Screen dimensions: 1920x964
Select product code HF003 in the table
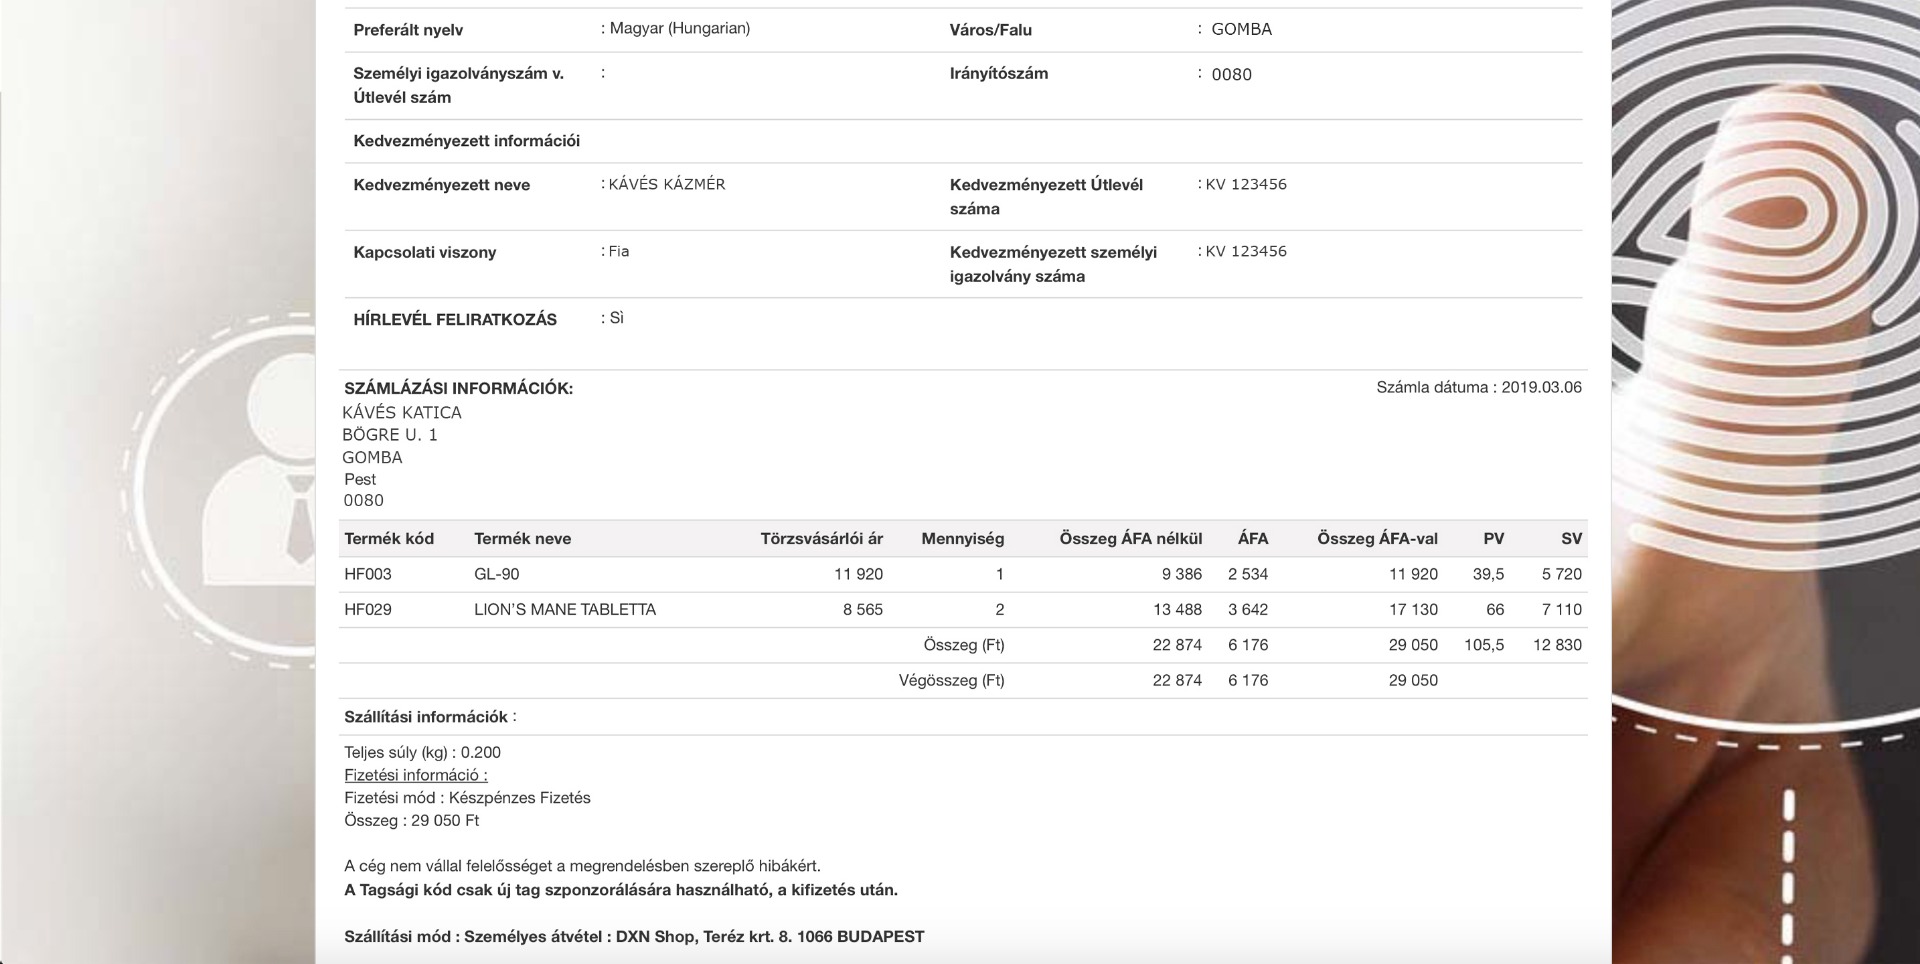point(368,574)
